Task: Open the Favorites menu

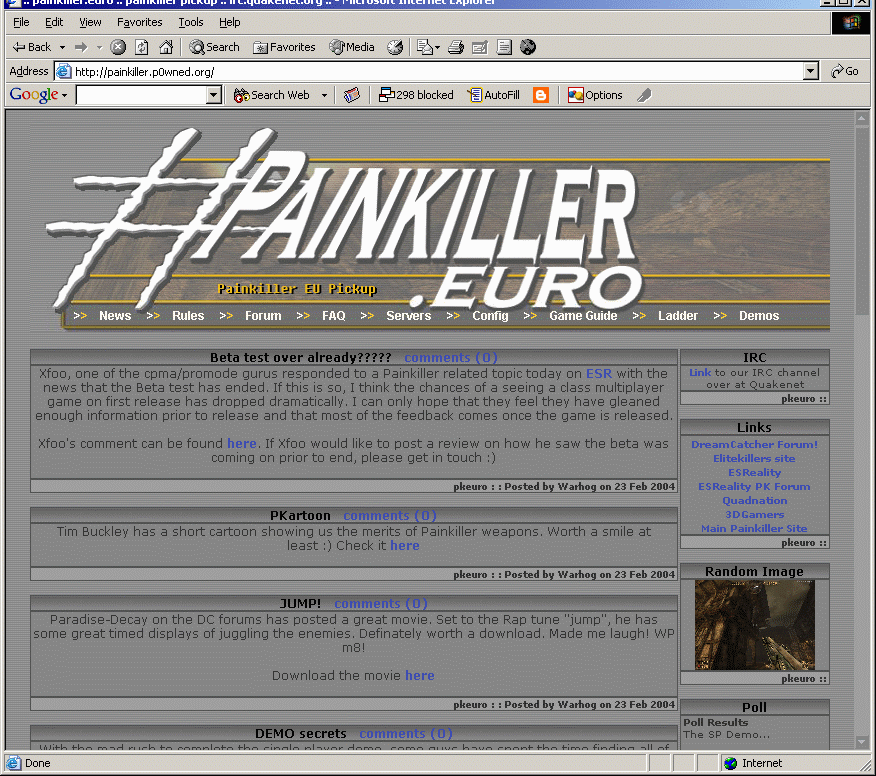Action: (x=140, y=22)
